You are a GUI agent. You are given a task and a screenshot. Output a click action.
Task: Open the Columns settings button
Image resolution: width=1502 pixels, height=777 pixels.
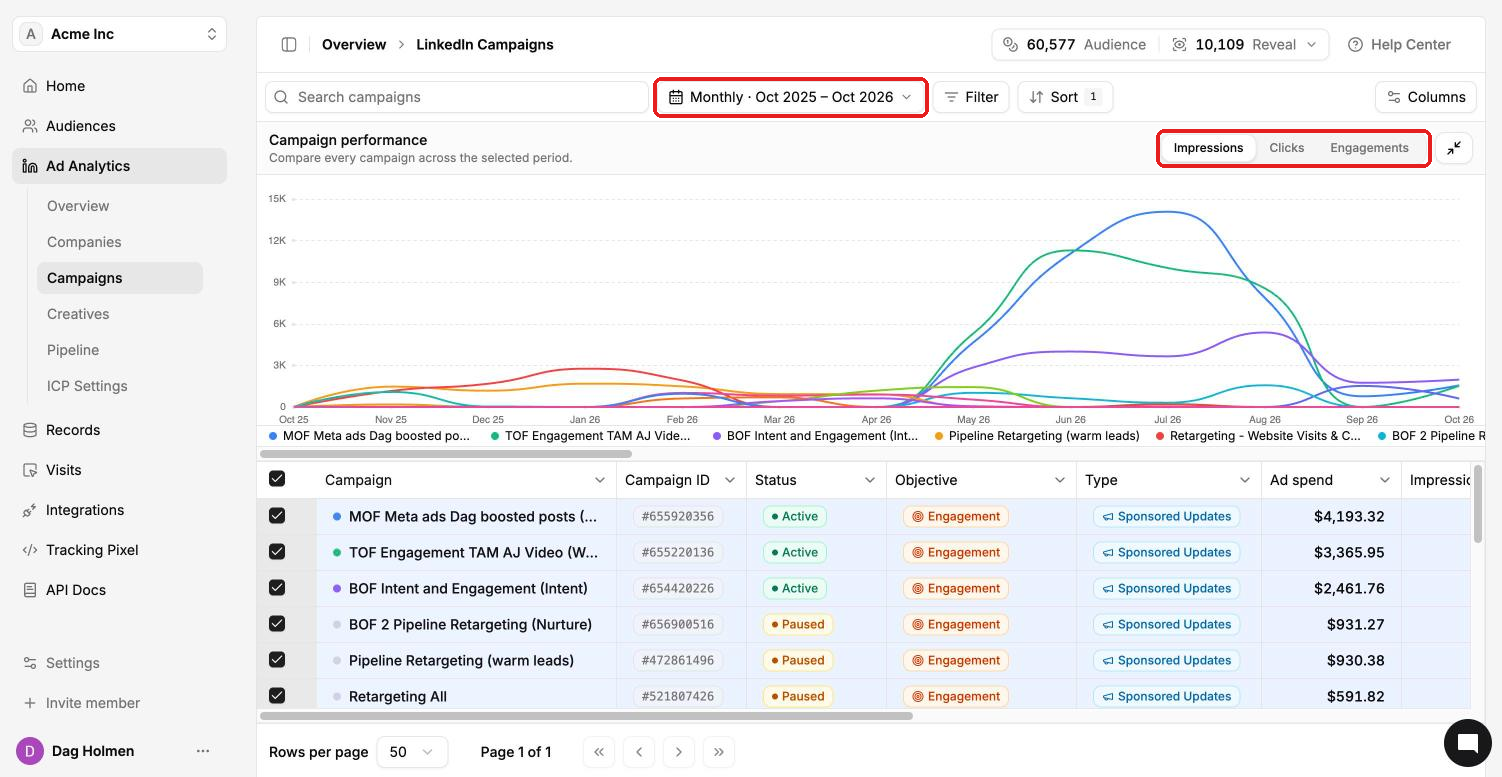[x=1426, y=97]
